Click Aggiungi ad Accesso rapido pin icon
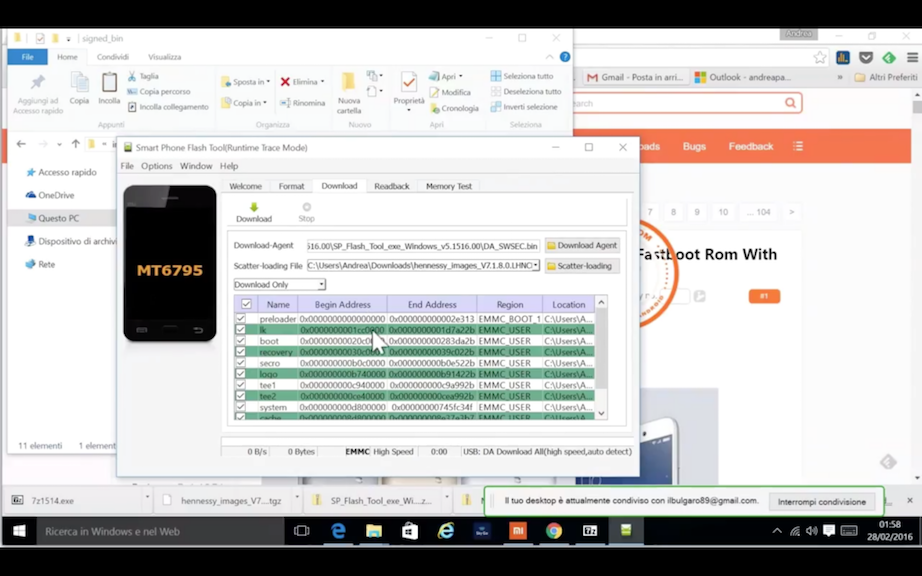The image size is (922, 576). click(38, 82)
